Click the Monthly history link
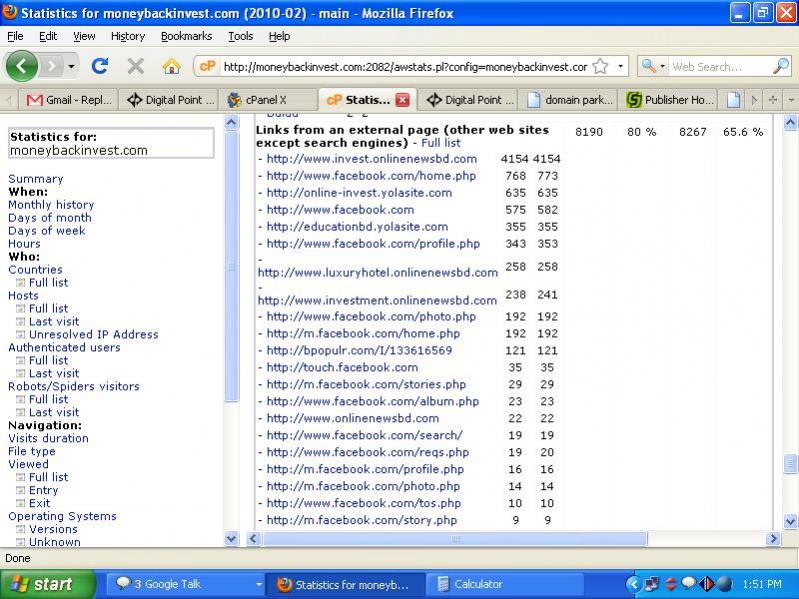 (x=51, y=205)
